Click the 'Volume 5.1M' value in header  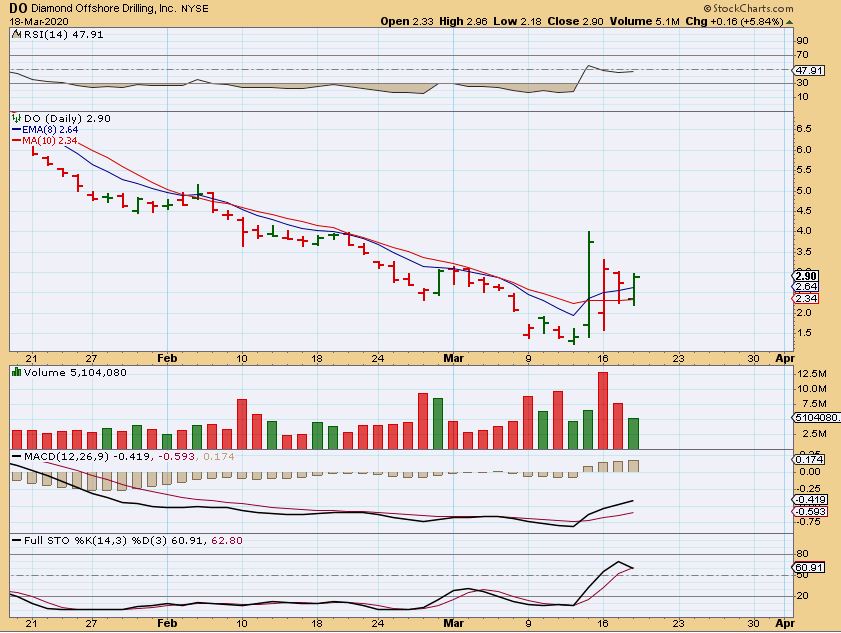click(645, 22)
